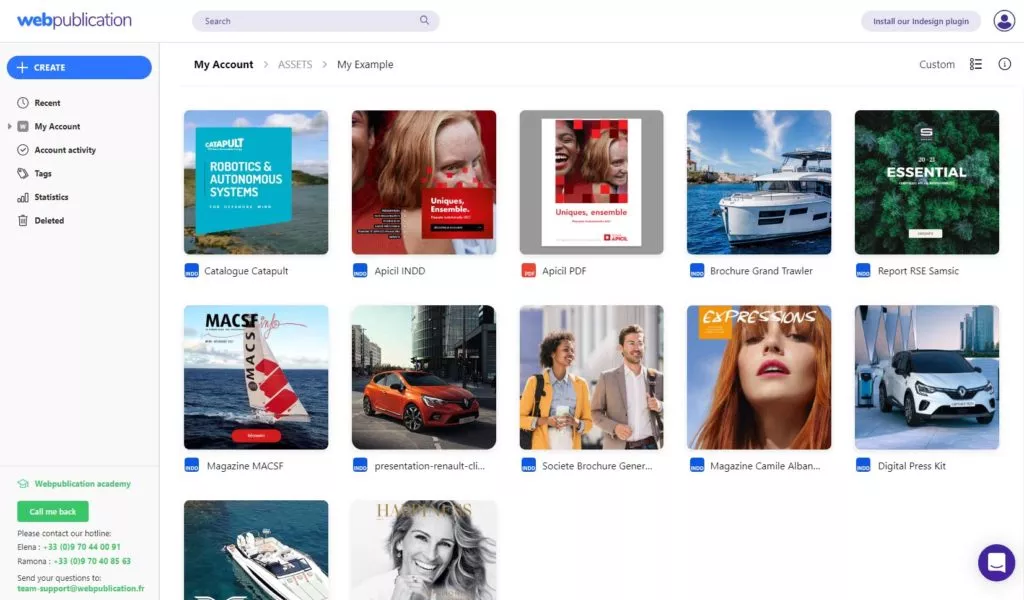The width and height of the screenshot is (1024, 600).
Task: Expand the My Account tree arrow
Action: point(9,126)
